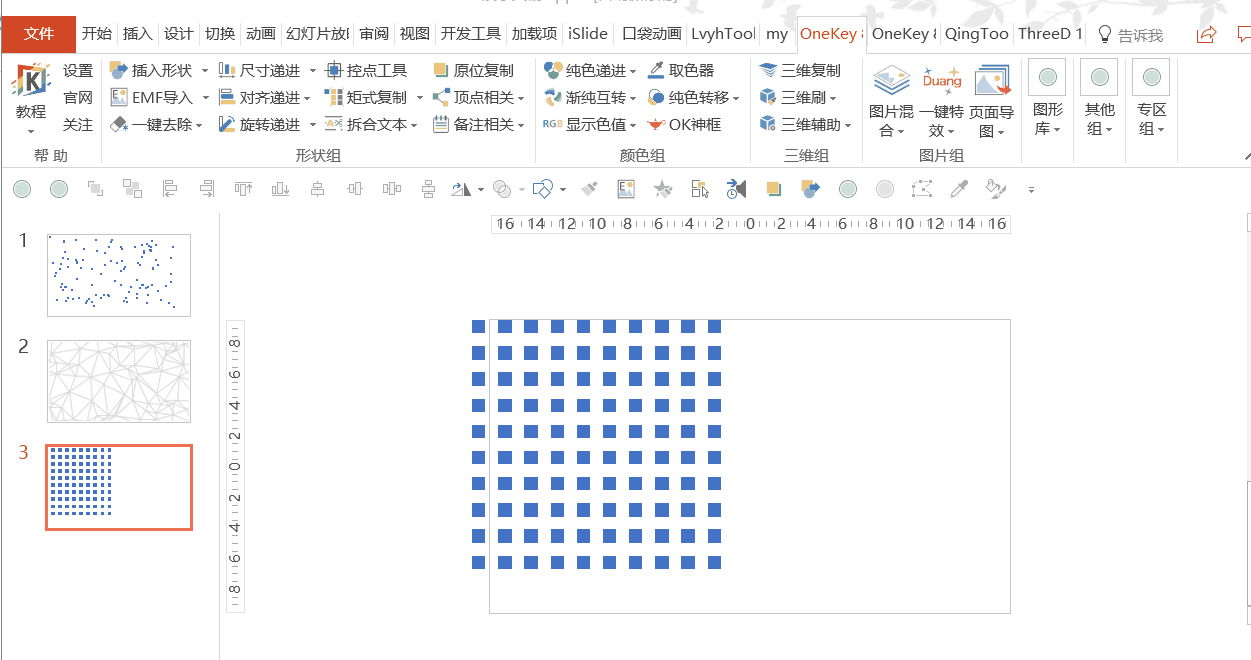
Task: Click the eyedropper icon in quick access toolbar
Action: pyautogui.click(x=959, y=189)
